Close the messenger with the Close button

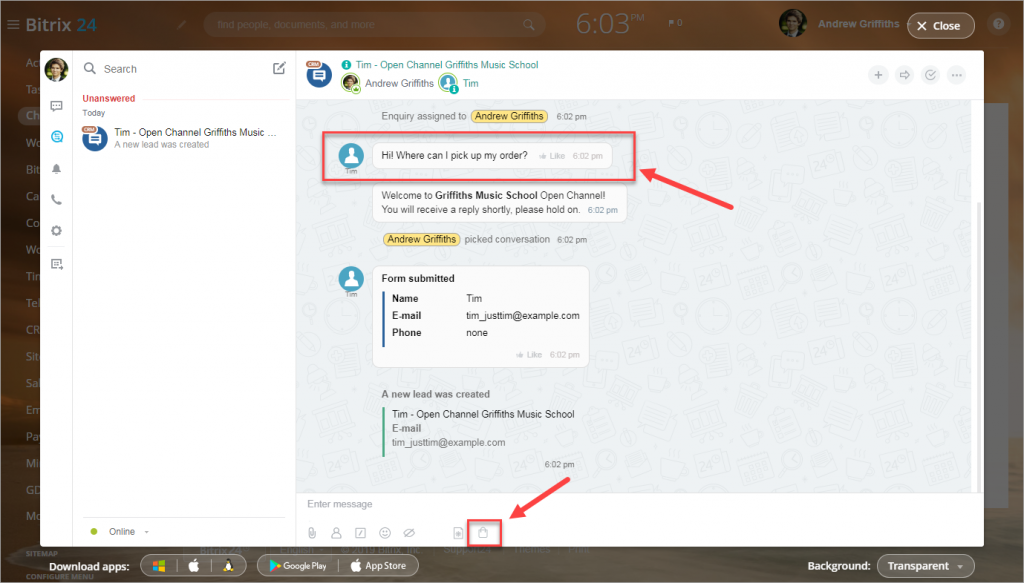(940, 26)
